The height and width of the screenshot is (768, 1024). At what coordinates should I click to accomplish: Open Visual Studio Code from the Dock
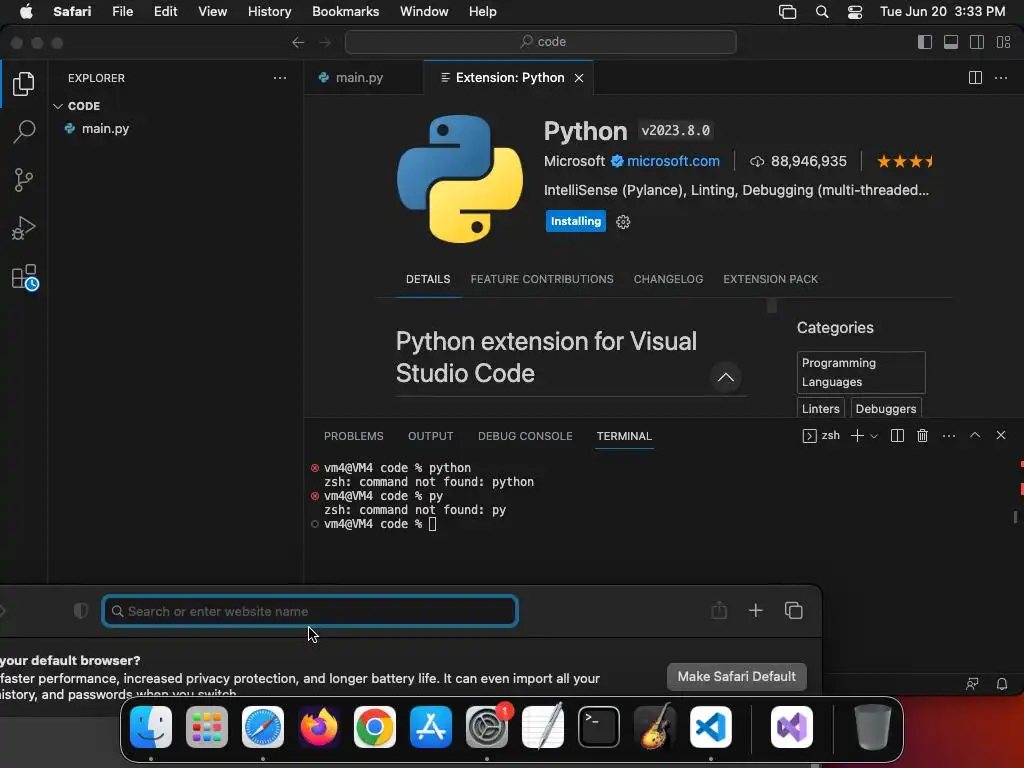[711, 727]
